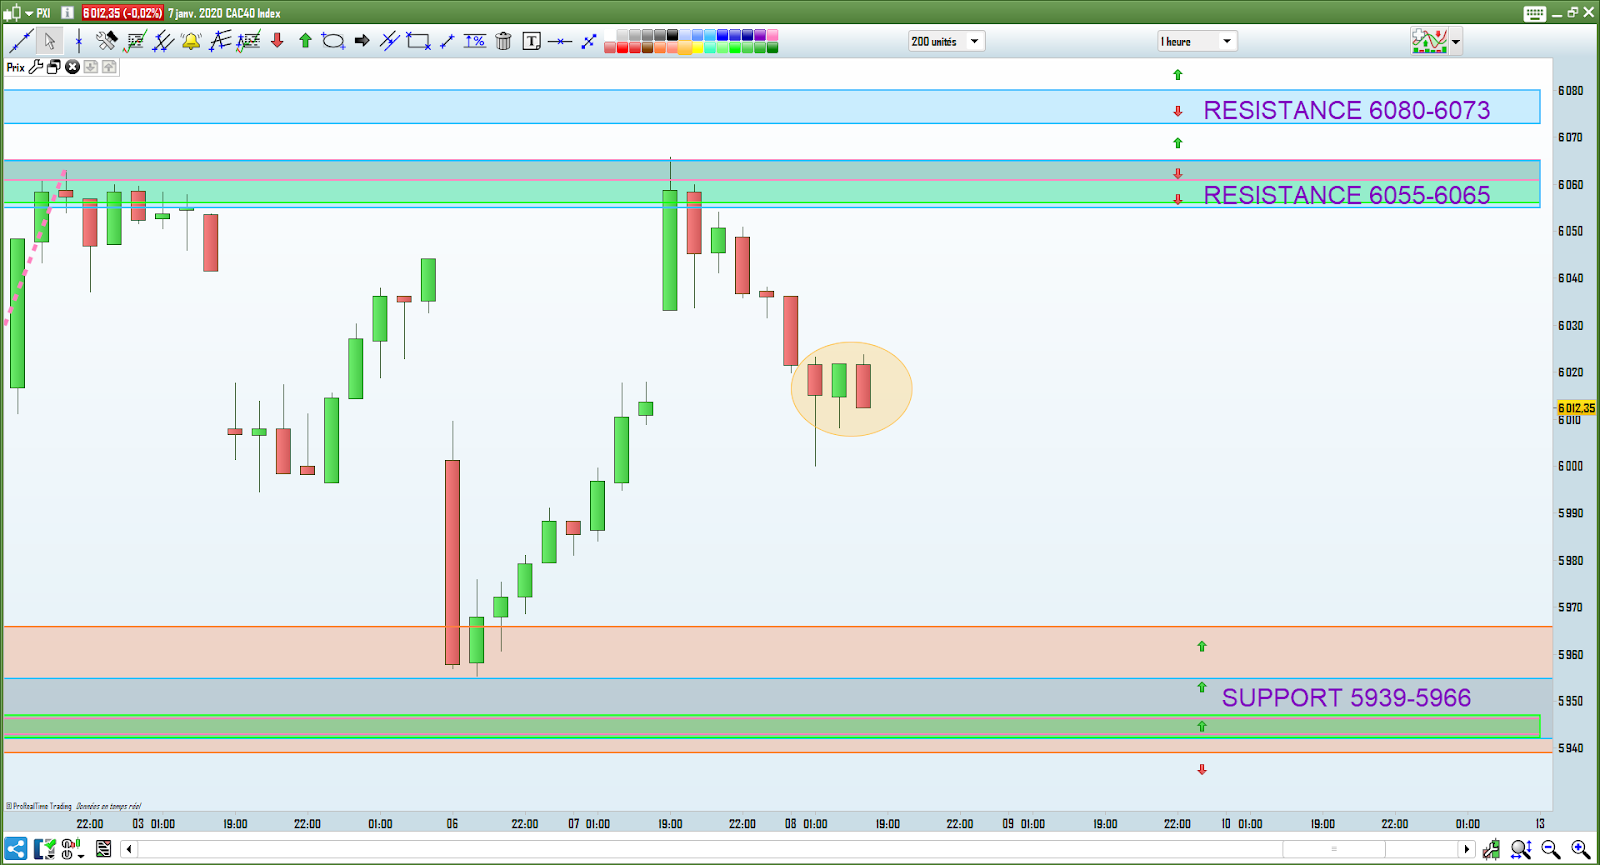Viewport: 1600px width, 865px height.
Task: Click the ProRealTime Trading footer text
Action: point(43,806)
